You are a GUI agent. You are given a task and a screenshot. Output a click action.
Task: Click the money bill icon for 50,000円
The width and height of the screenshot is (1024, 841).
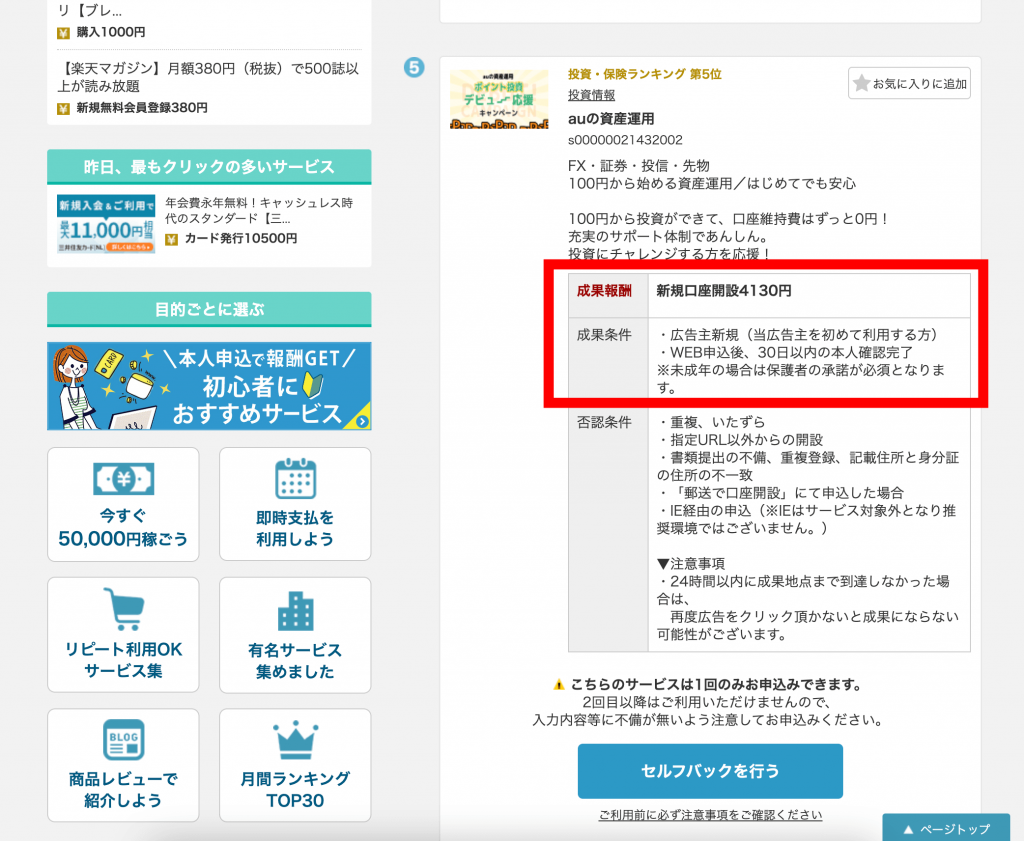(x=123, y=479)
